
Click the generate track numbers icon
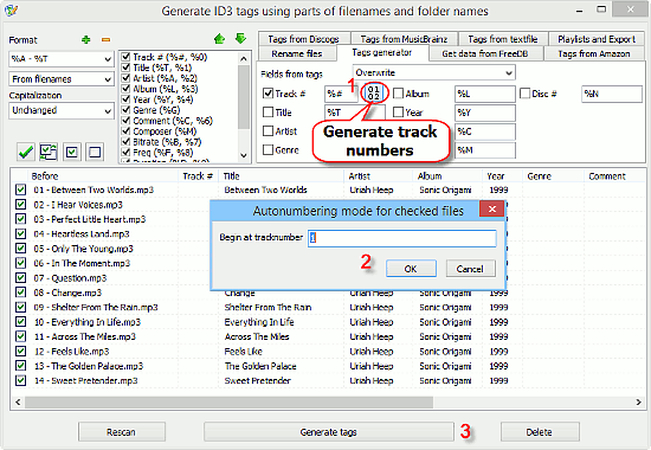[x=371, y=94]
